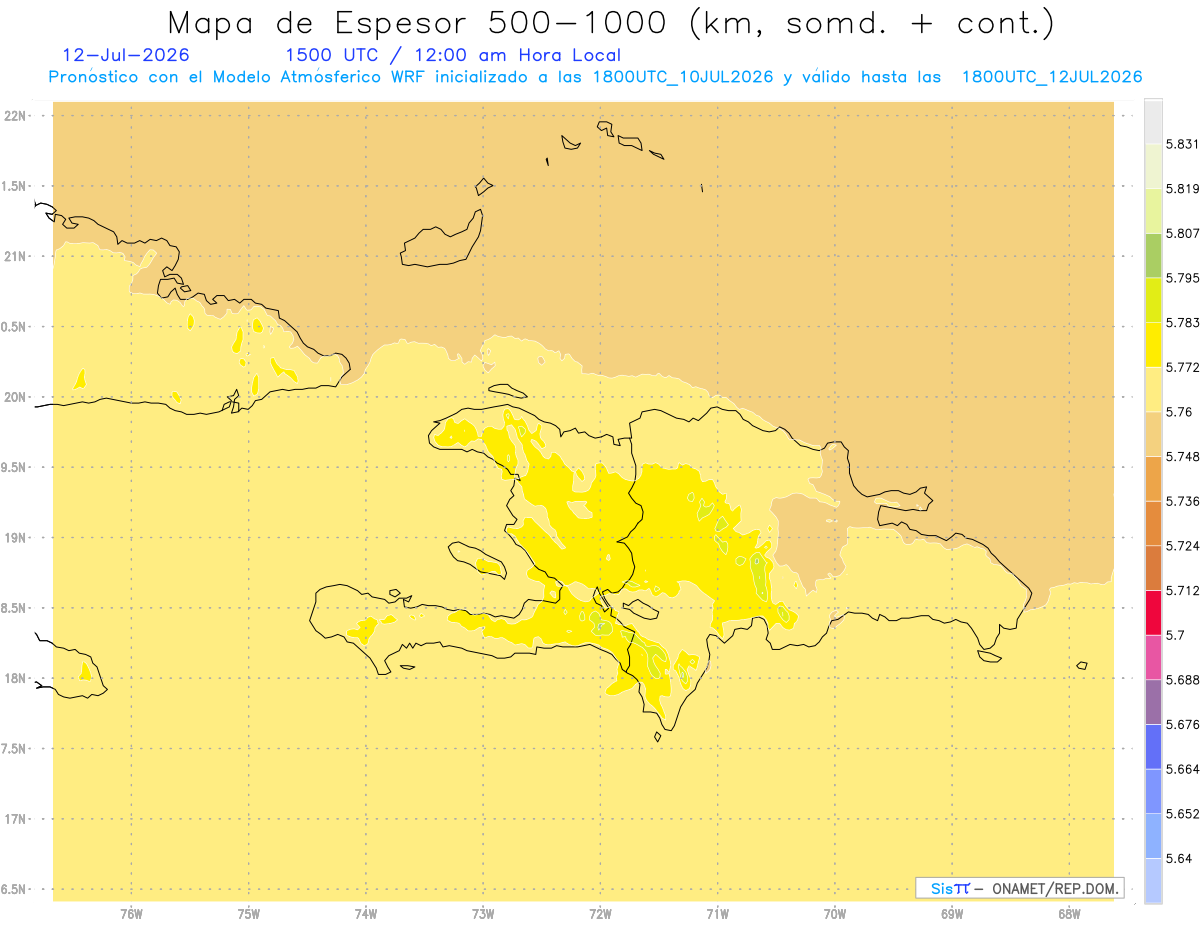Click the 17N latitude axis label
This screenshot has width=1200, height=927.
(x=14, y=819)
